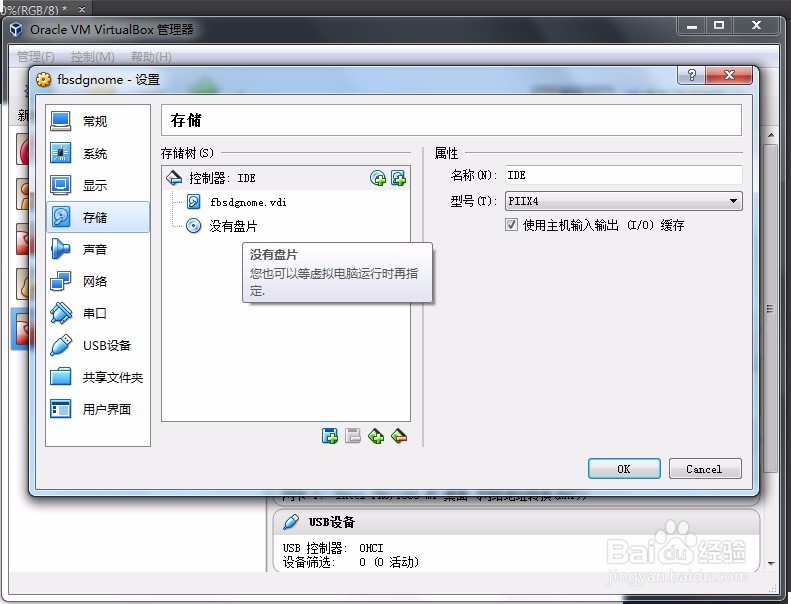Click the '设备筛选: 0 (0 活动)' text

coord(351,562)
